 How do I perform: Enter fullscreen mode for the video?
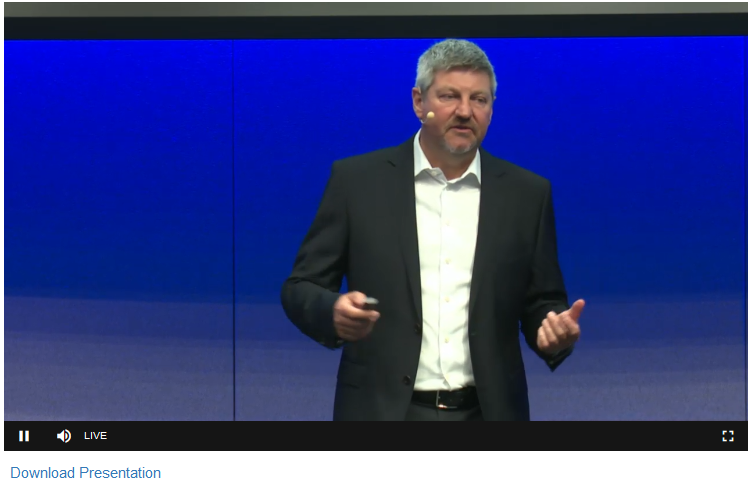point(728,436)
